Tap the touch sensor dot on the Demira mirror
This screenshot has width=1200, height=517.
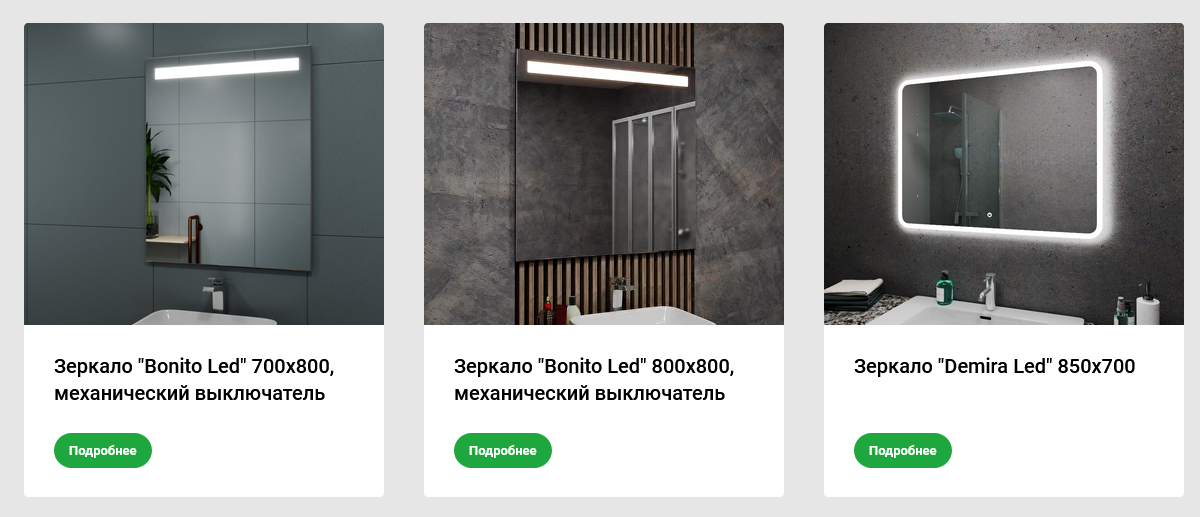(x=989, y=214)
